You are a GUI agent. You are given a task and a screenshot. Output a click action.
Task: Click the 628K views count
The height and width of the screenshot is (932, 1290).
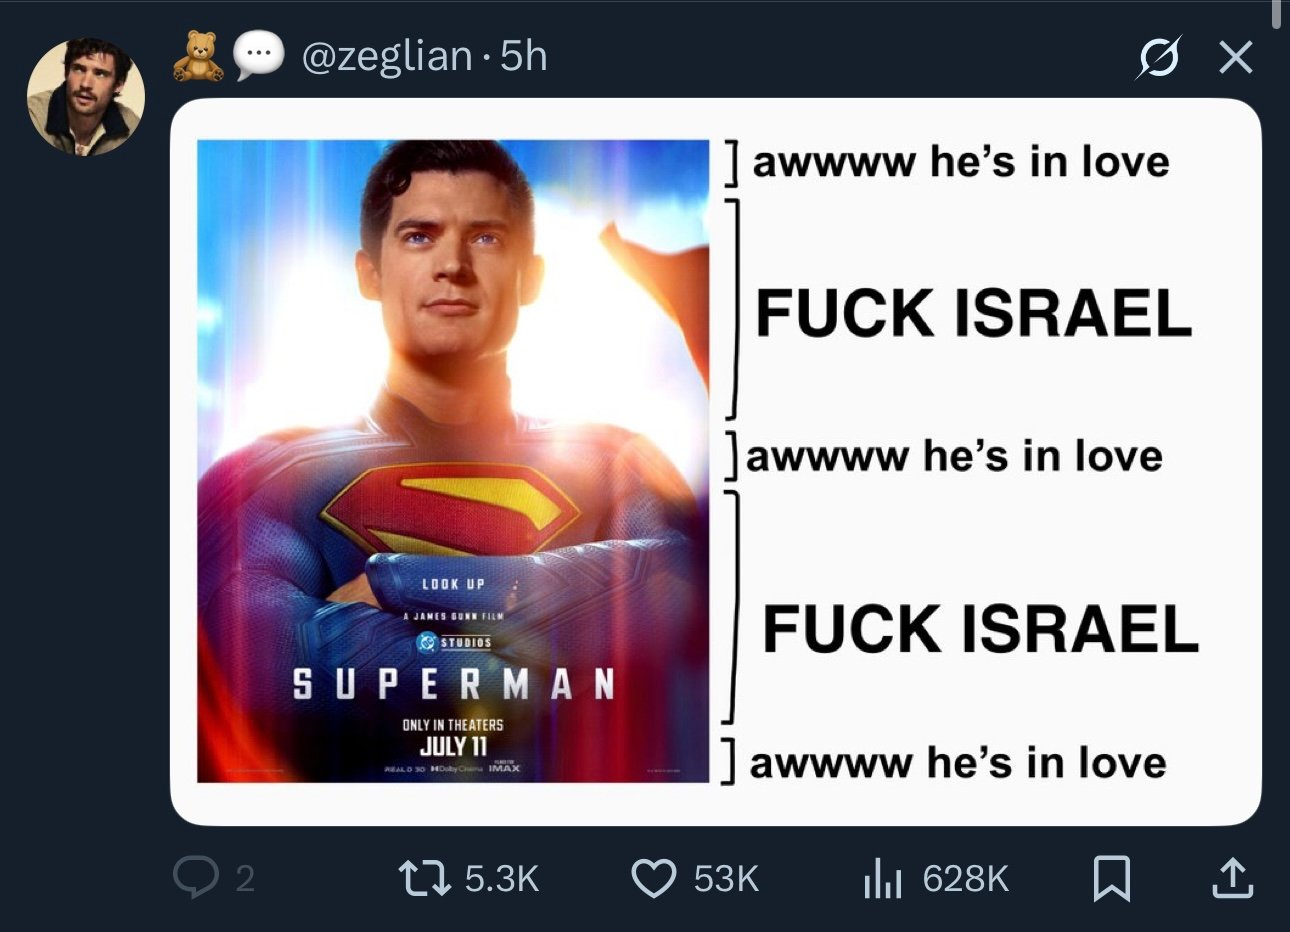[966, 879]
